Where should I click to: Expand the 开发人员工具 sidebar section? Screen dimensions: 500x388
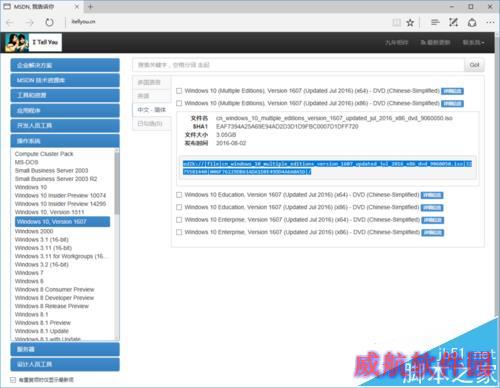click(65, 125)
